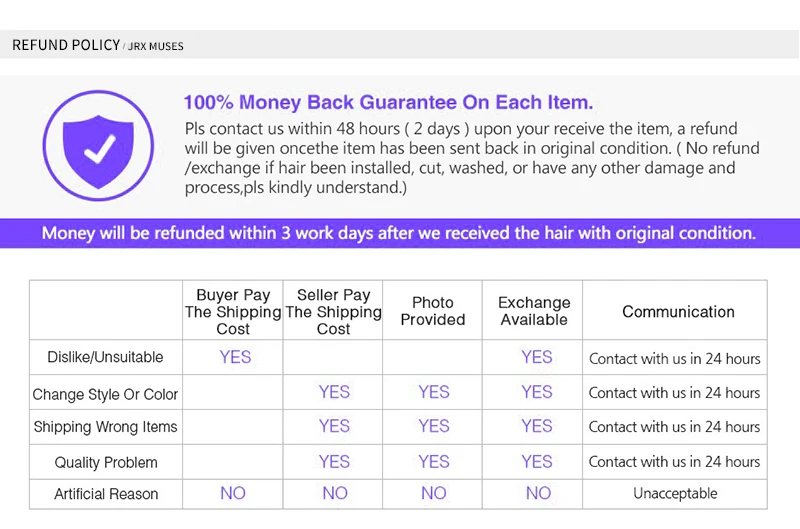Click the purple refund-within-3-work-days banner
Screen dimensions: 800x529
[x=400, y=233]
